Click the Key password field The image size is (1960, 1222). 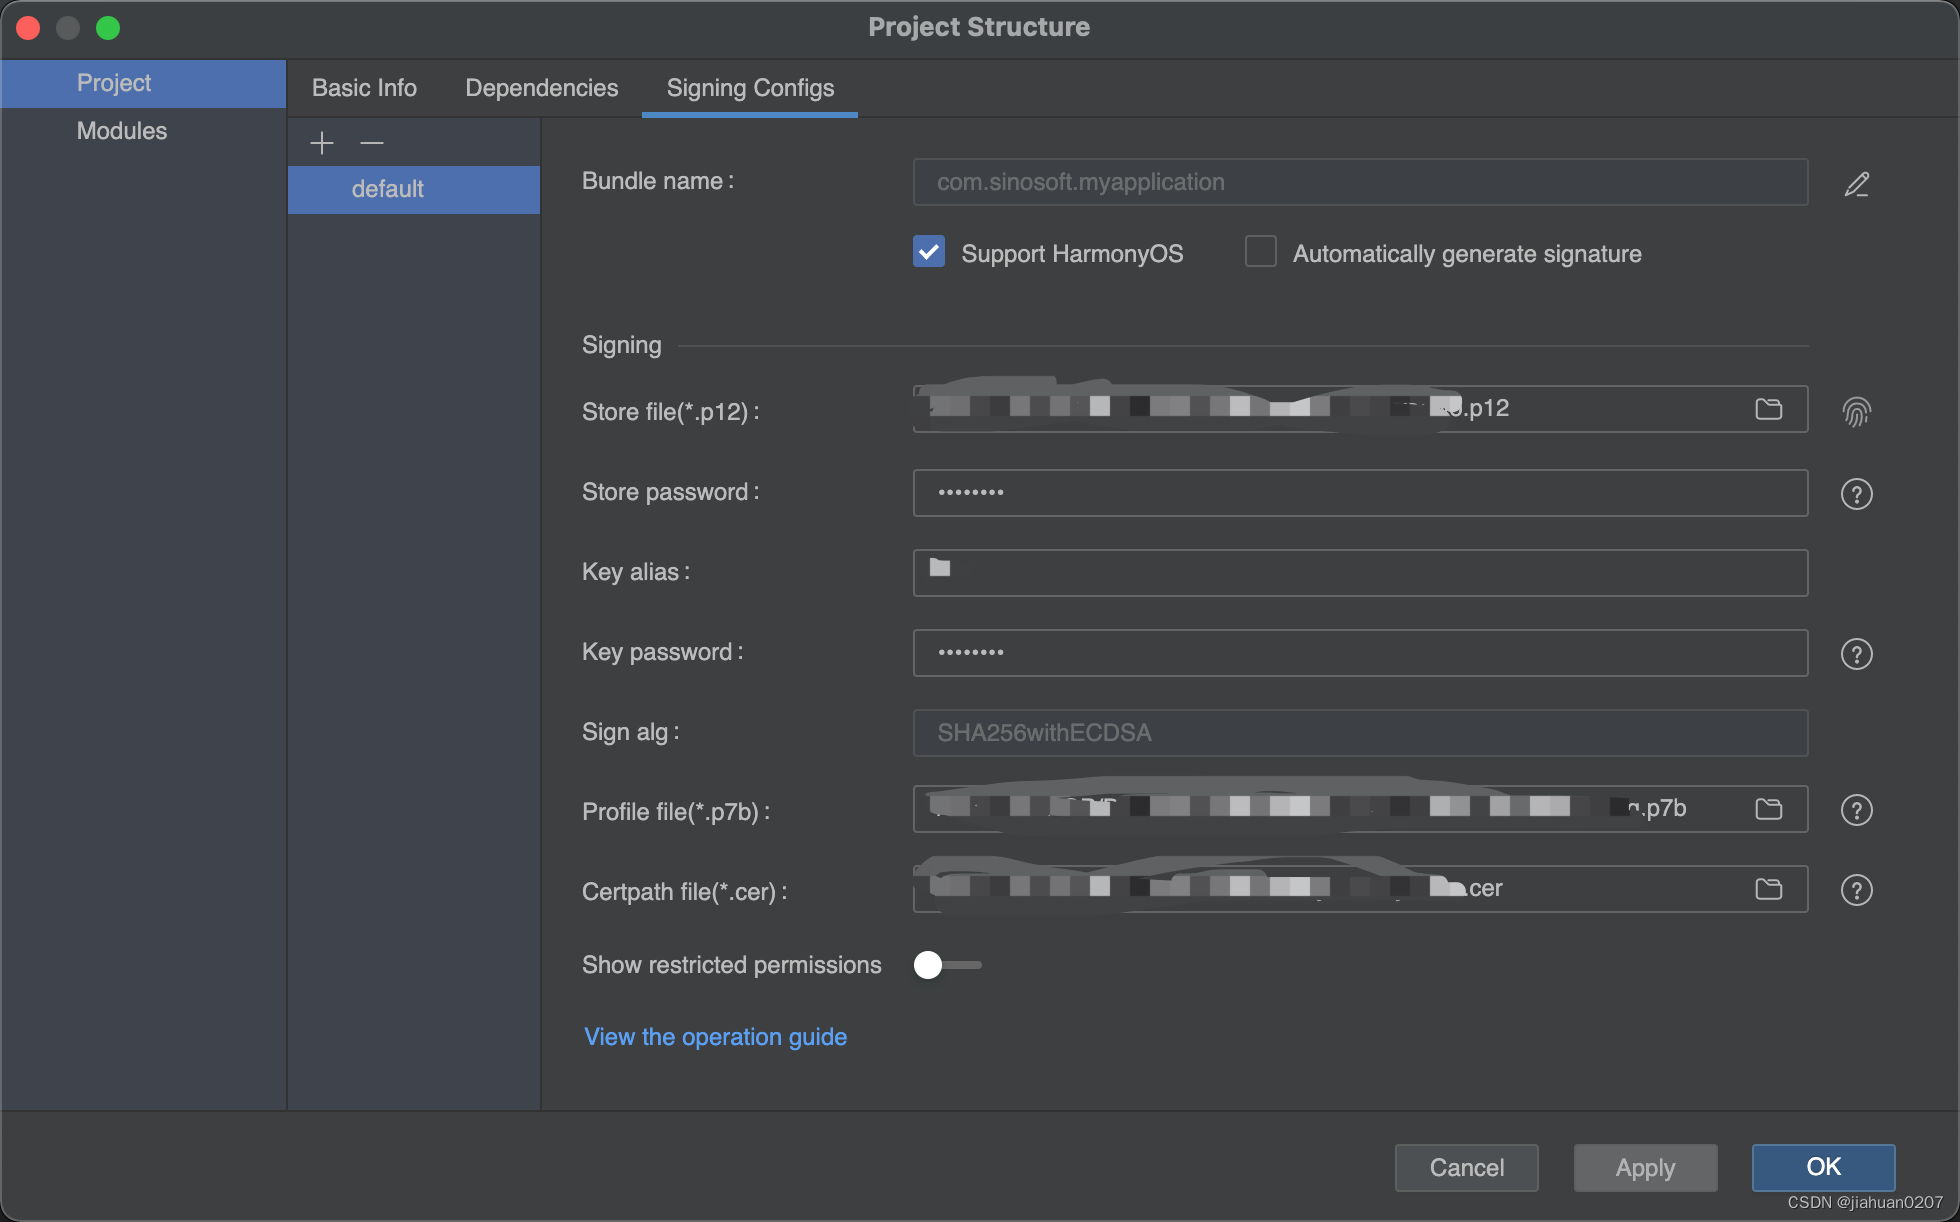(x=1361, y=653)
